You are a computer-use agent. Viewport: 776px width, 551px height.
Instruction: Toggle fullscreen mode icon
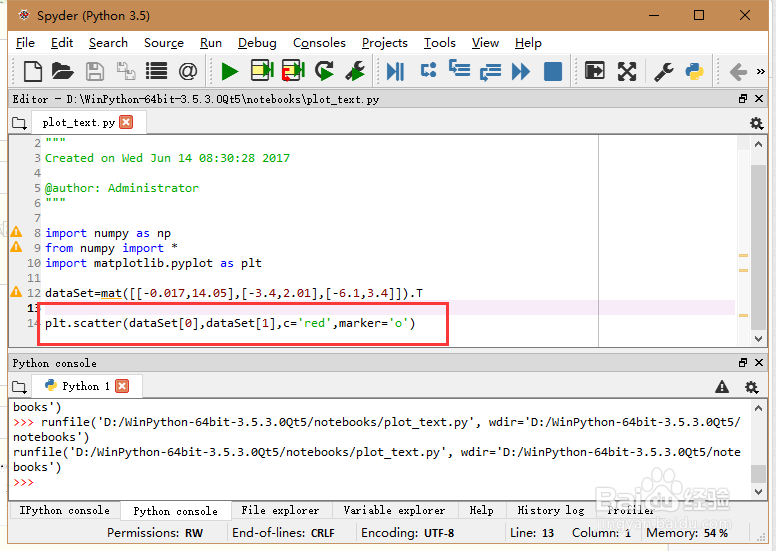(627, 71)
